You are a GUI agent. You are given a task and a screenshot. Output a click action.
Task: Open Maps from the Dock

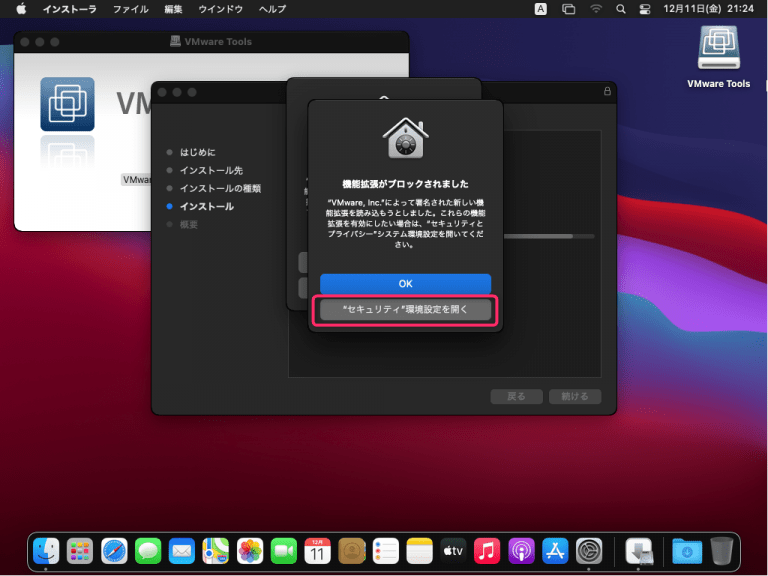[x=216, y=551]
